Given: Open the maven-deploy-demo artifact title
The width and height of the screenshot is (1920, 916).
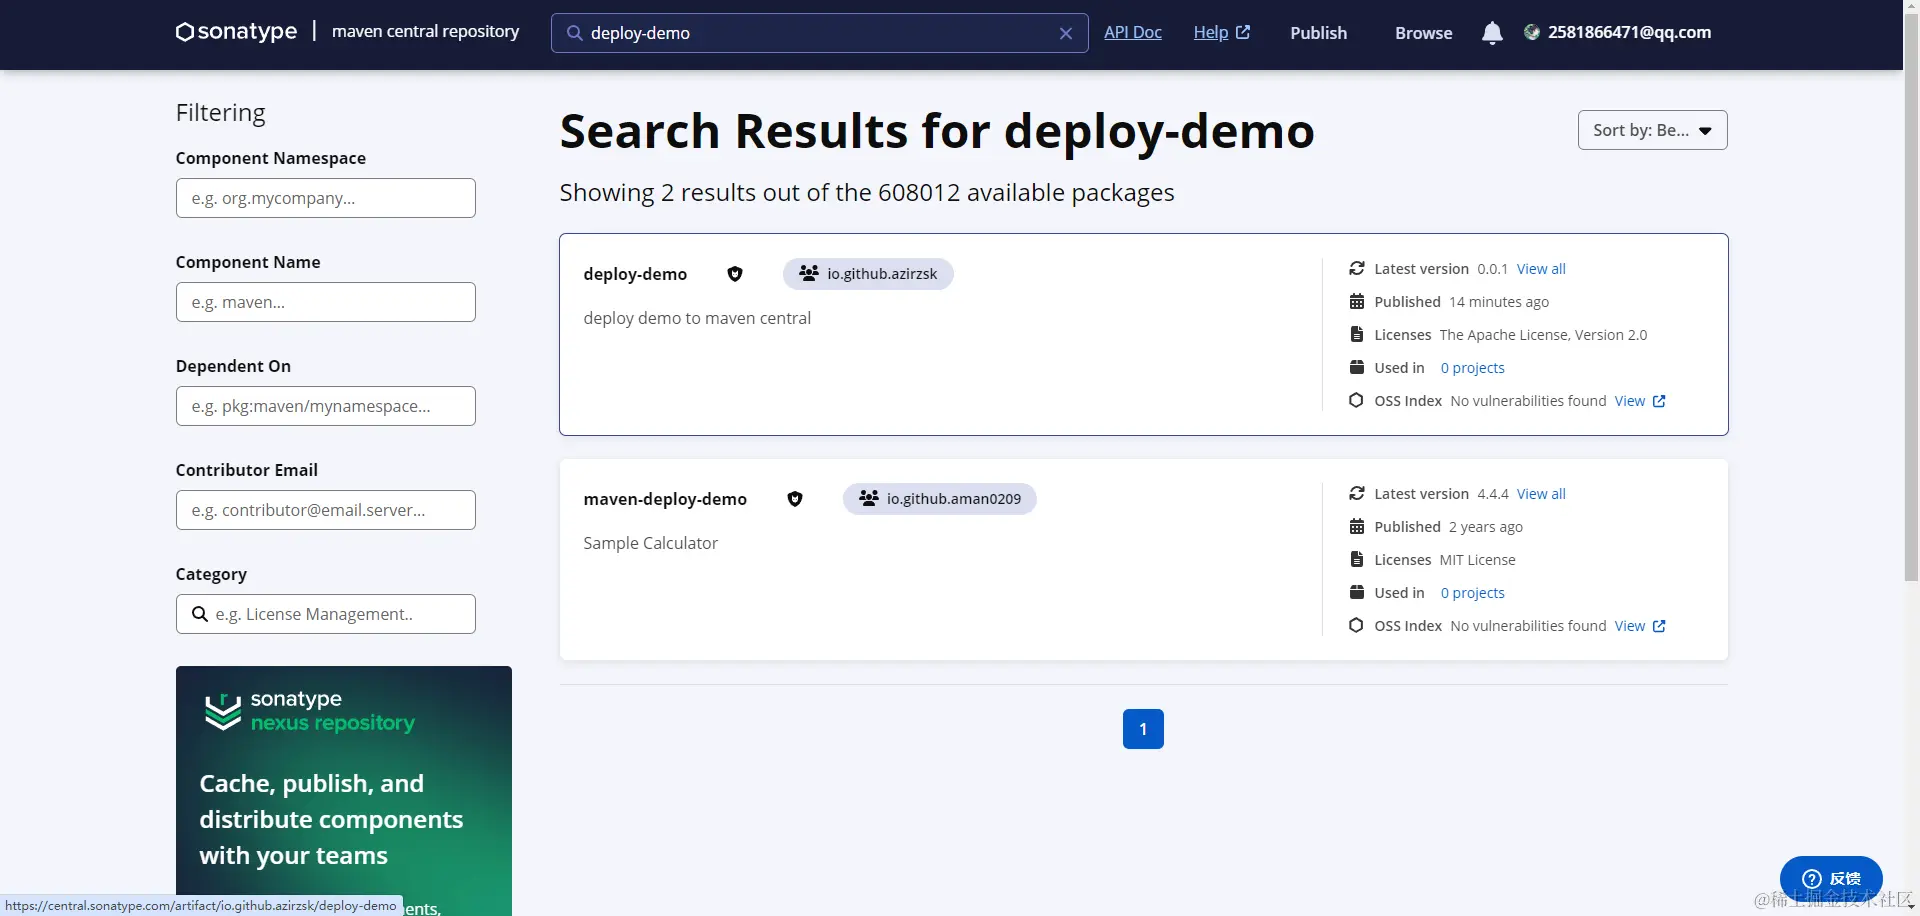Looking at the screenshot, I should [665, 499].
